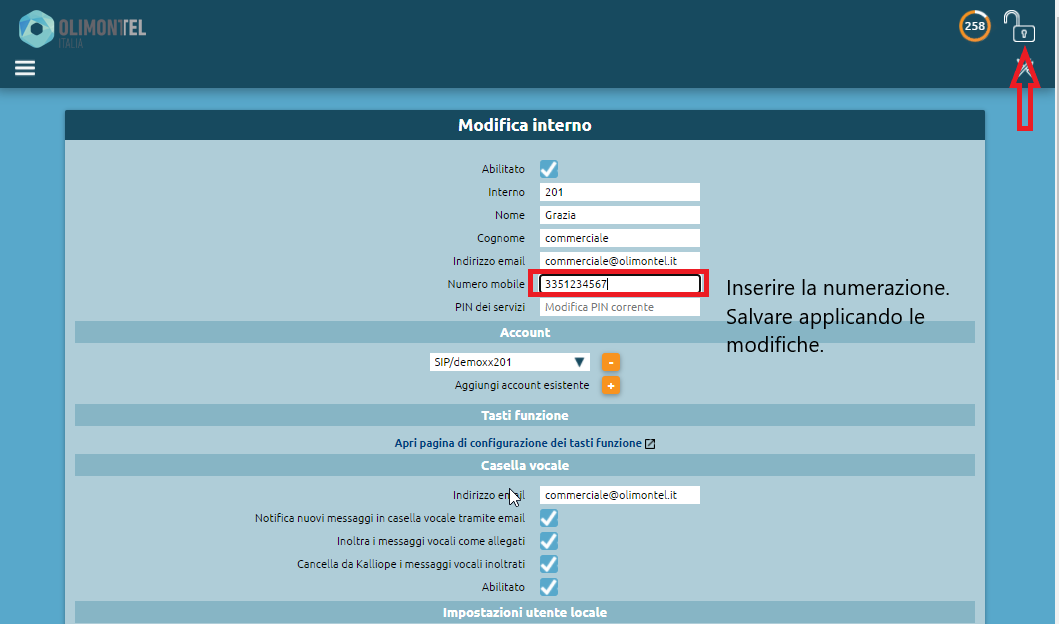Add an existing account with the plus button
The width and height of the screenshot is (1059, 624).
coord(611,385)
